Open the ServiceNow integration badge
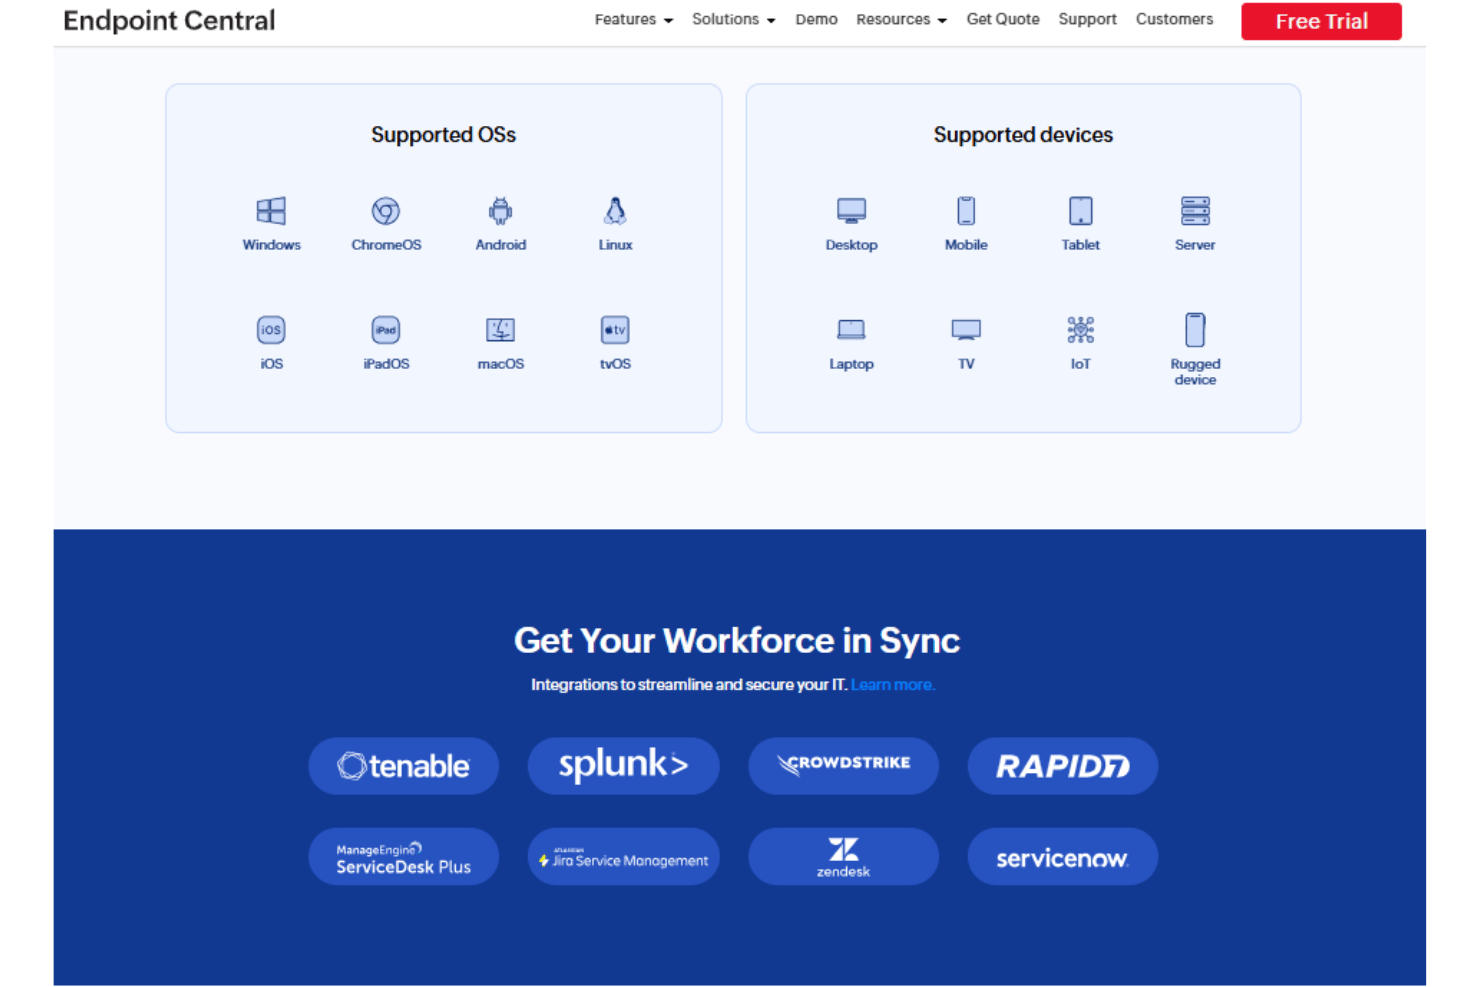 point(1062,856)
